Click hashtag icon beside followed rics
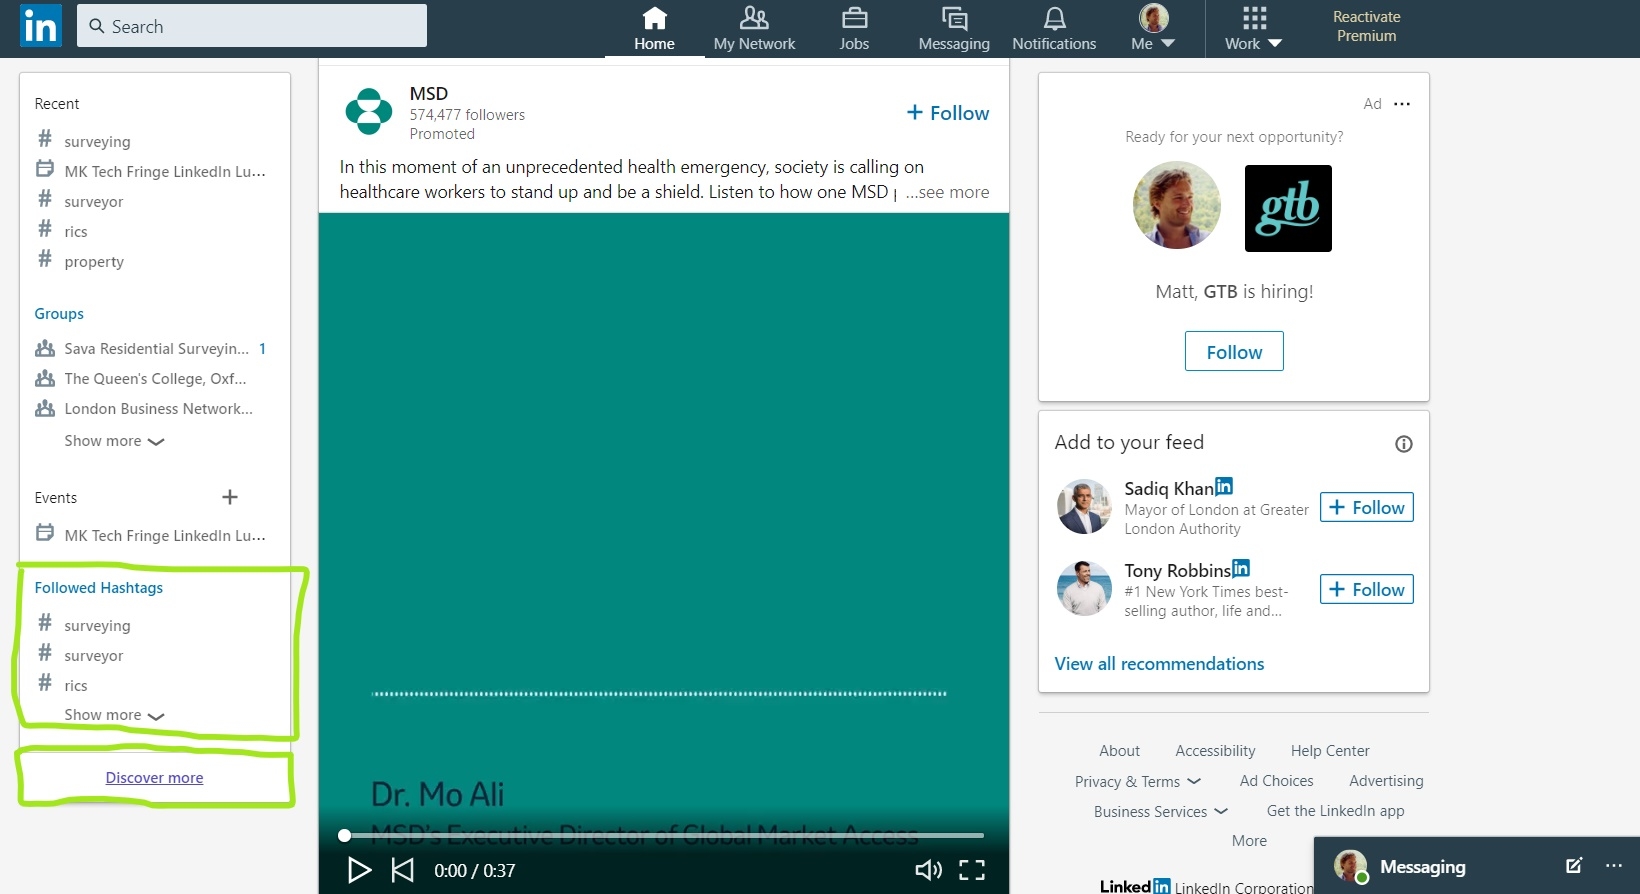Viewport: 1640px width, 894px height. click(45, 683)
